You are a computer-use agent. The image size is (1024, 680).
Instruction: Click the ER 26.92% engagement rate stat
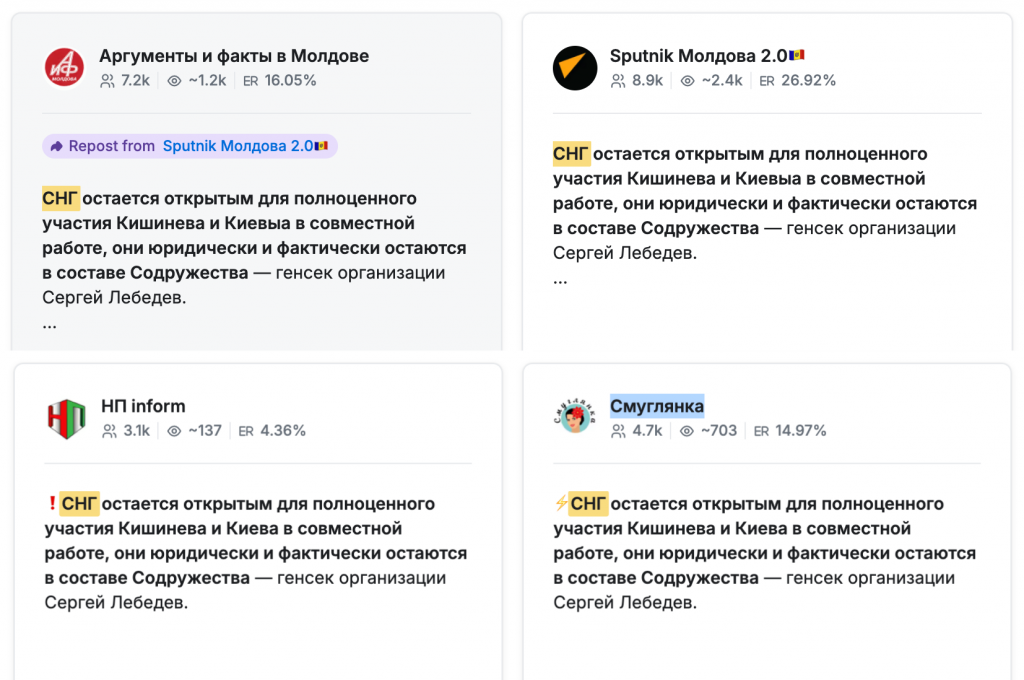tap(797, 81)
